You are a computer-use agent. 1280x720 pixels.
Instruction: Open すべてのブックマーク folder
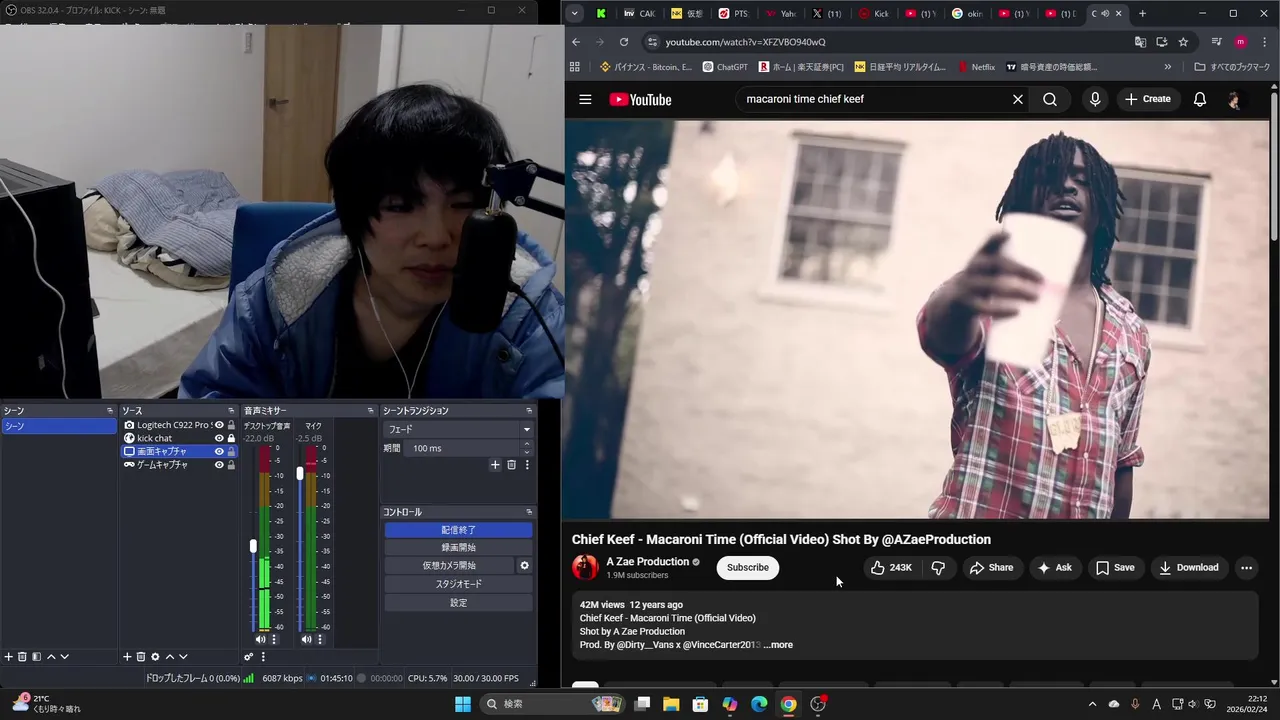(x=1232, y=67)
